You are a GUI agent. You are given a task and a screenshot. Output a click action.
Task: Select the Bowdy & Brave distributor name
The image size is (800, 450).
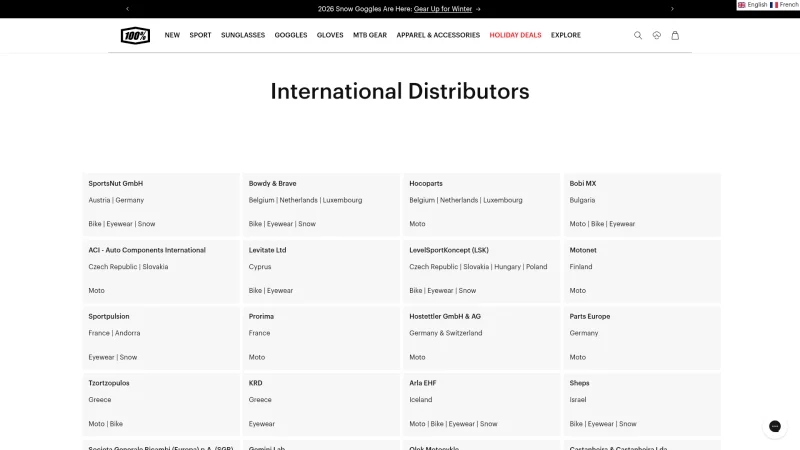[272, 183]
